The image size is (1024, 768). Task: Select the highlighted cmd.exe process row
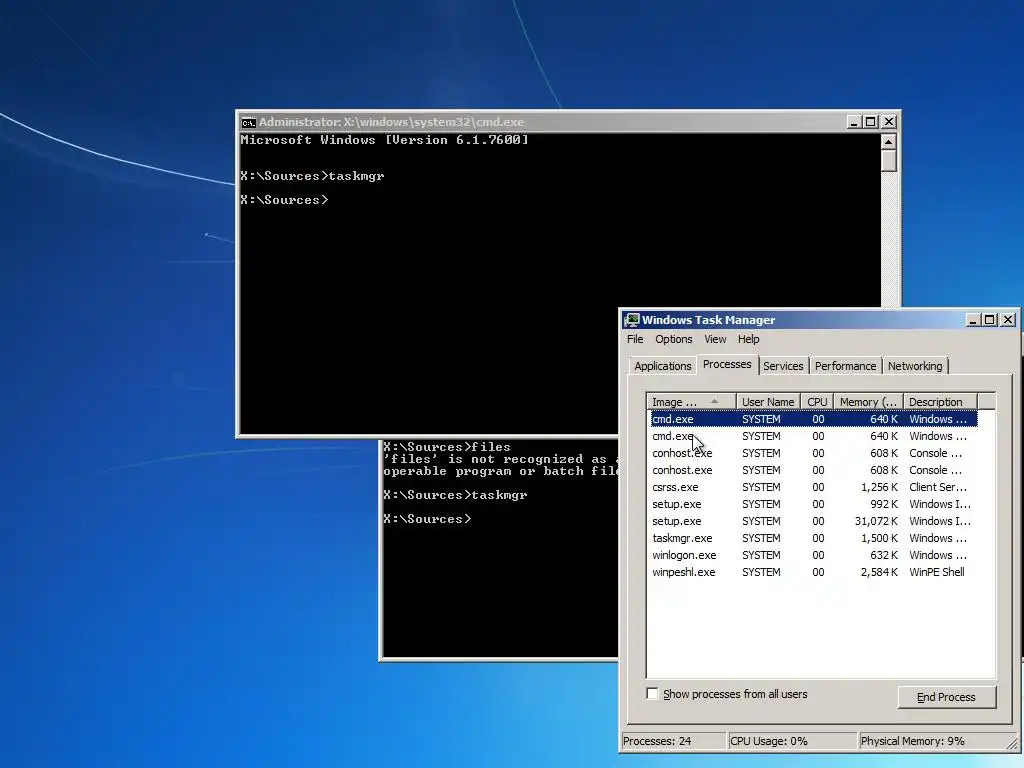point(814,419)
